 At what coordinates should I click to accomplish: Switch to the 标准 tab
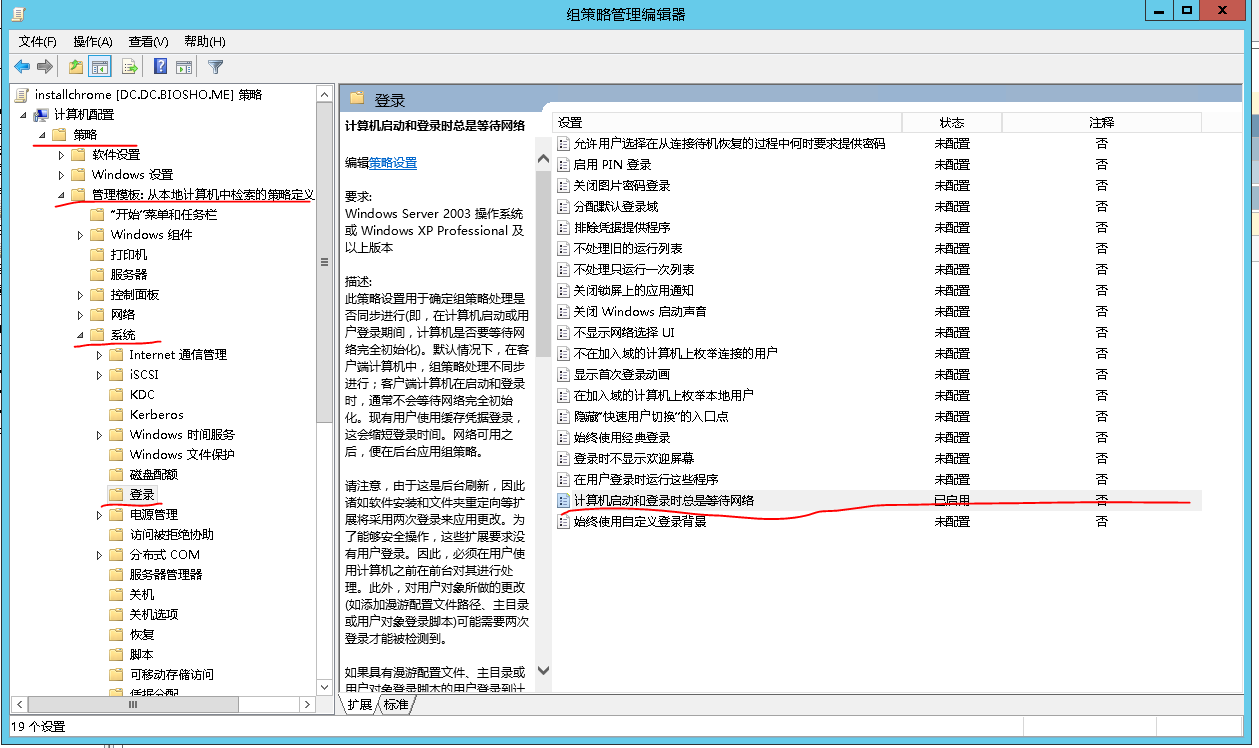(x=396, y=705)
